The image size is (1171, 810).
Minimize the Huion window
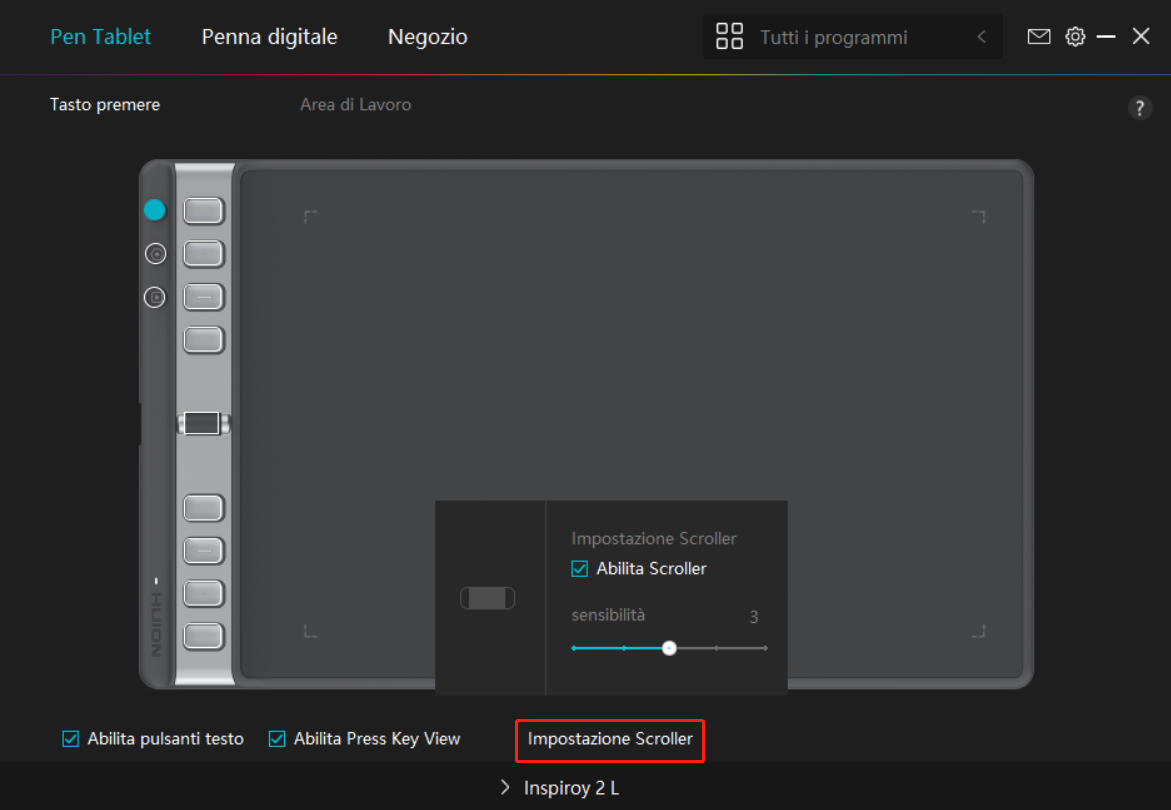(1106, 37)
